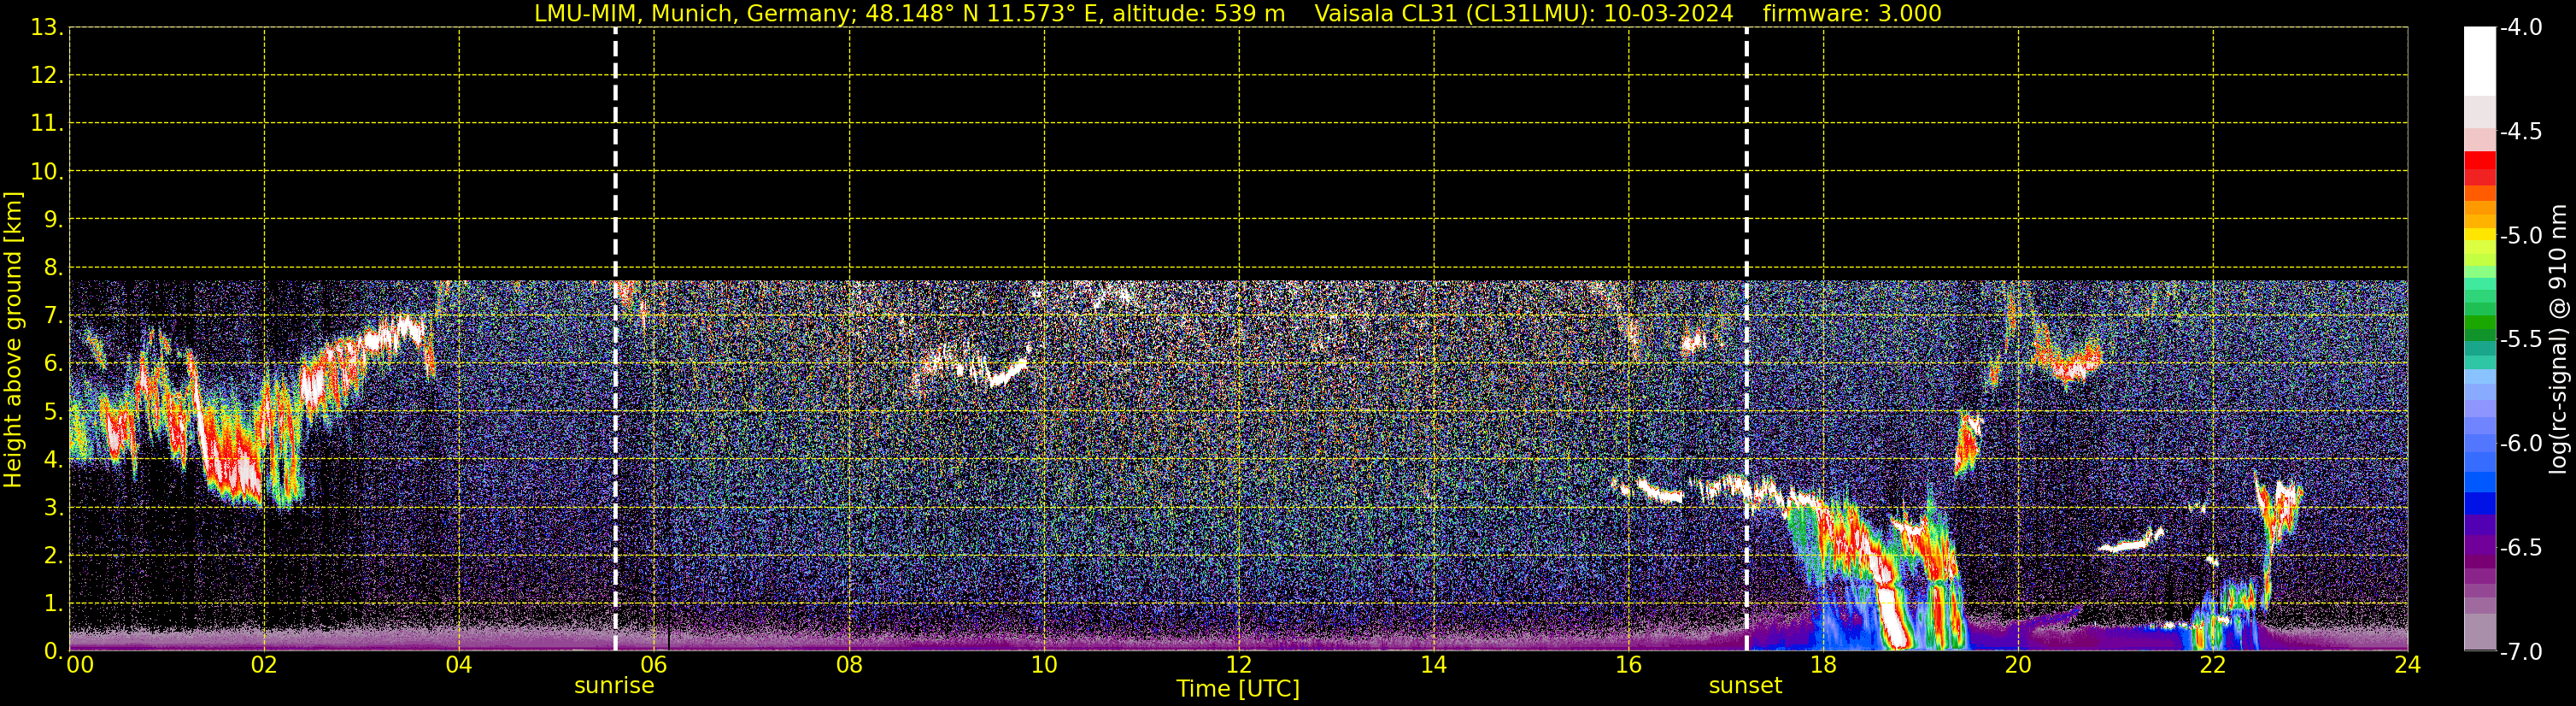Click the 'sunset' label below the time axis
Image resolution: width=2576 pixels, height=706 pixels.
point(1745,686)
